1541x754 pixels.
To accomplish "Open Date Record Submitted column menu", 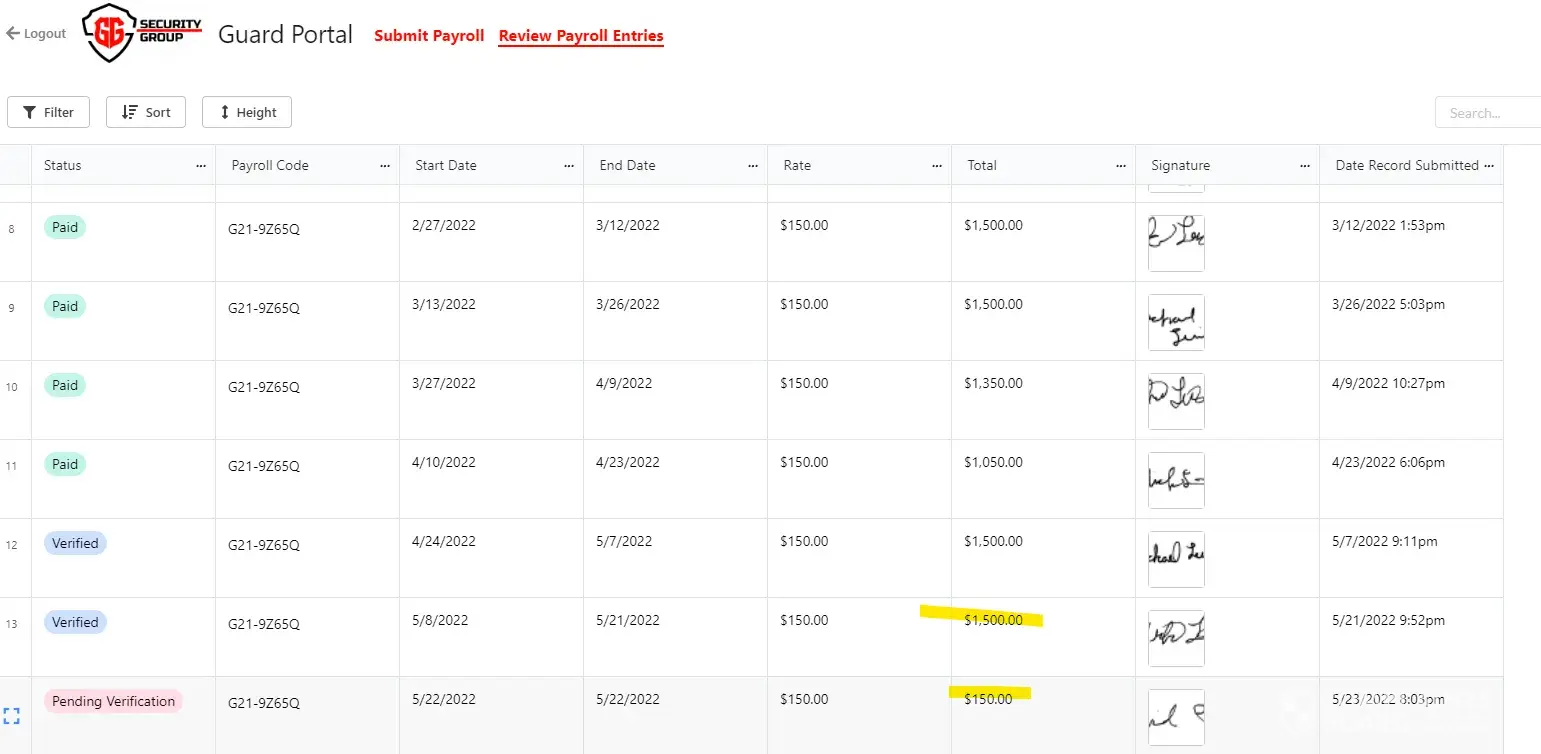I will coord(1489,166).
